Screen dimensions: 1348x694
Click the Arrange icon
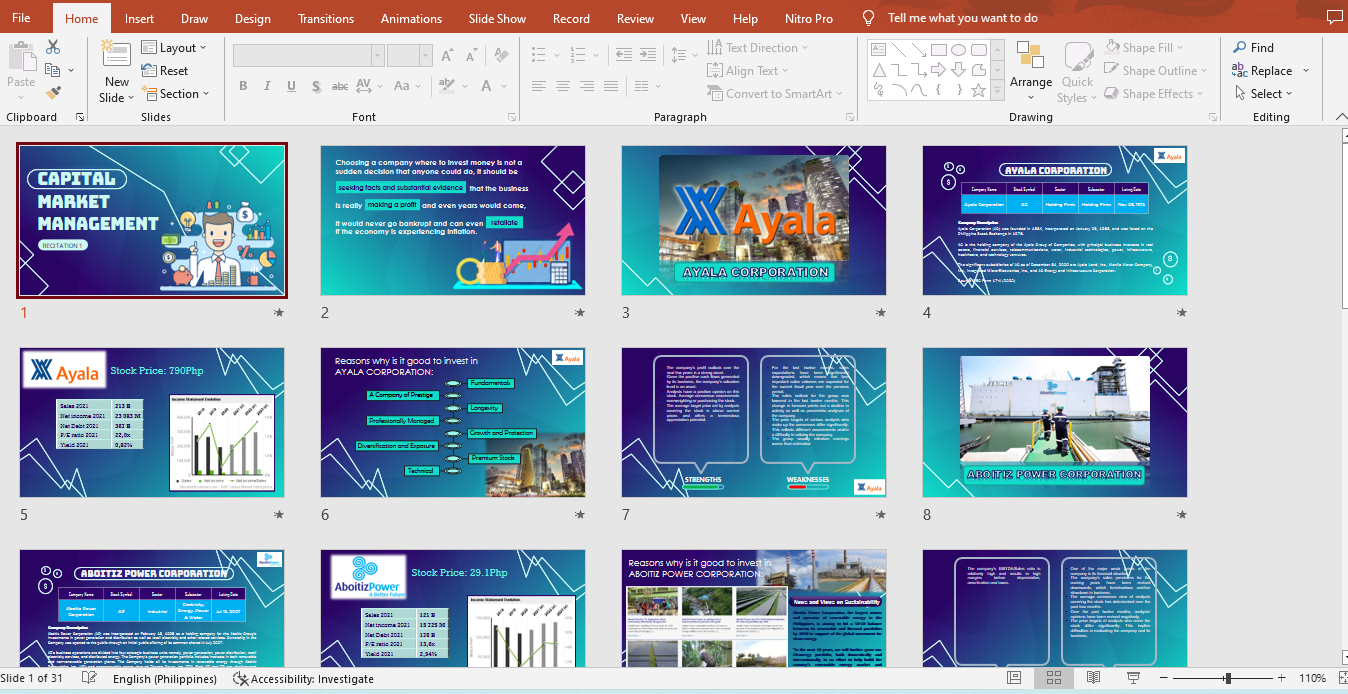pos(1030,55)
